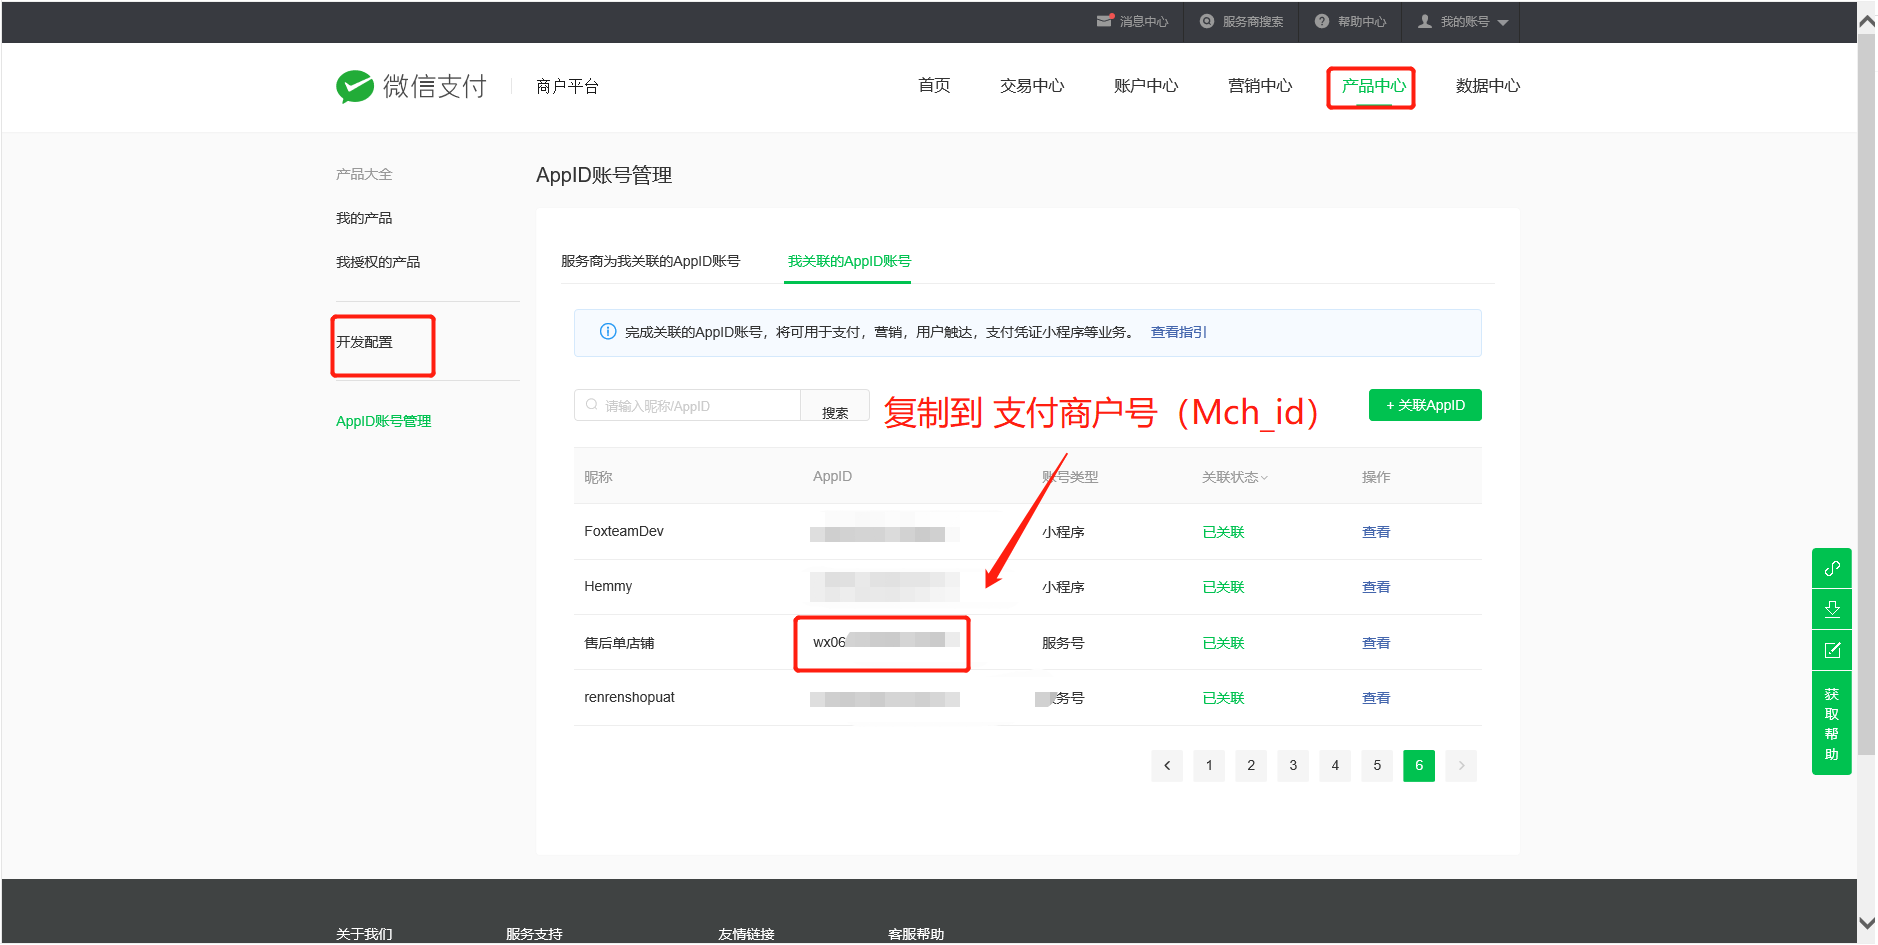This screenshot has height=945, width=1878.
Task: Click 客服帮助 in the footer
Action: point(916,934)
